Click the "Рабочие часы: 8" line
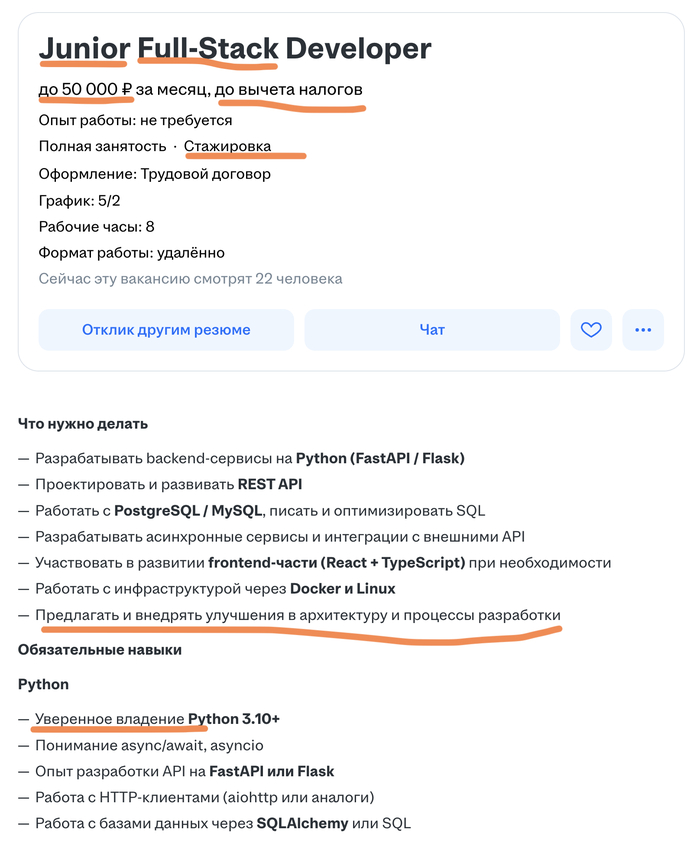Screen dimensions: 700x846 coord(96,226)
